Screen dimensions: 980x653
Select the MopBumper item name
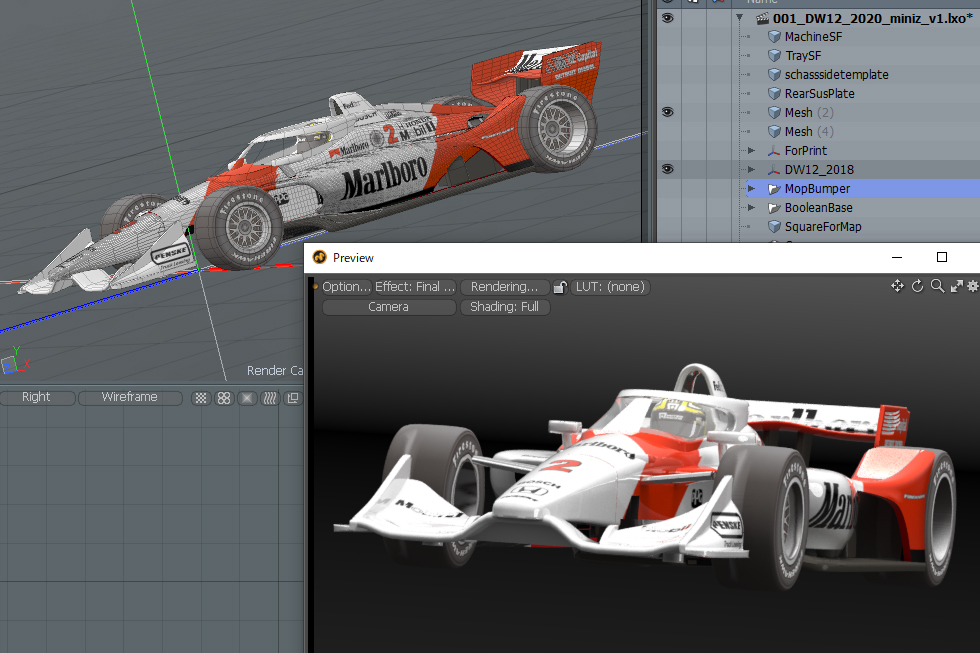tap(818, 189)
